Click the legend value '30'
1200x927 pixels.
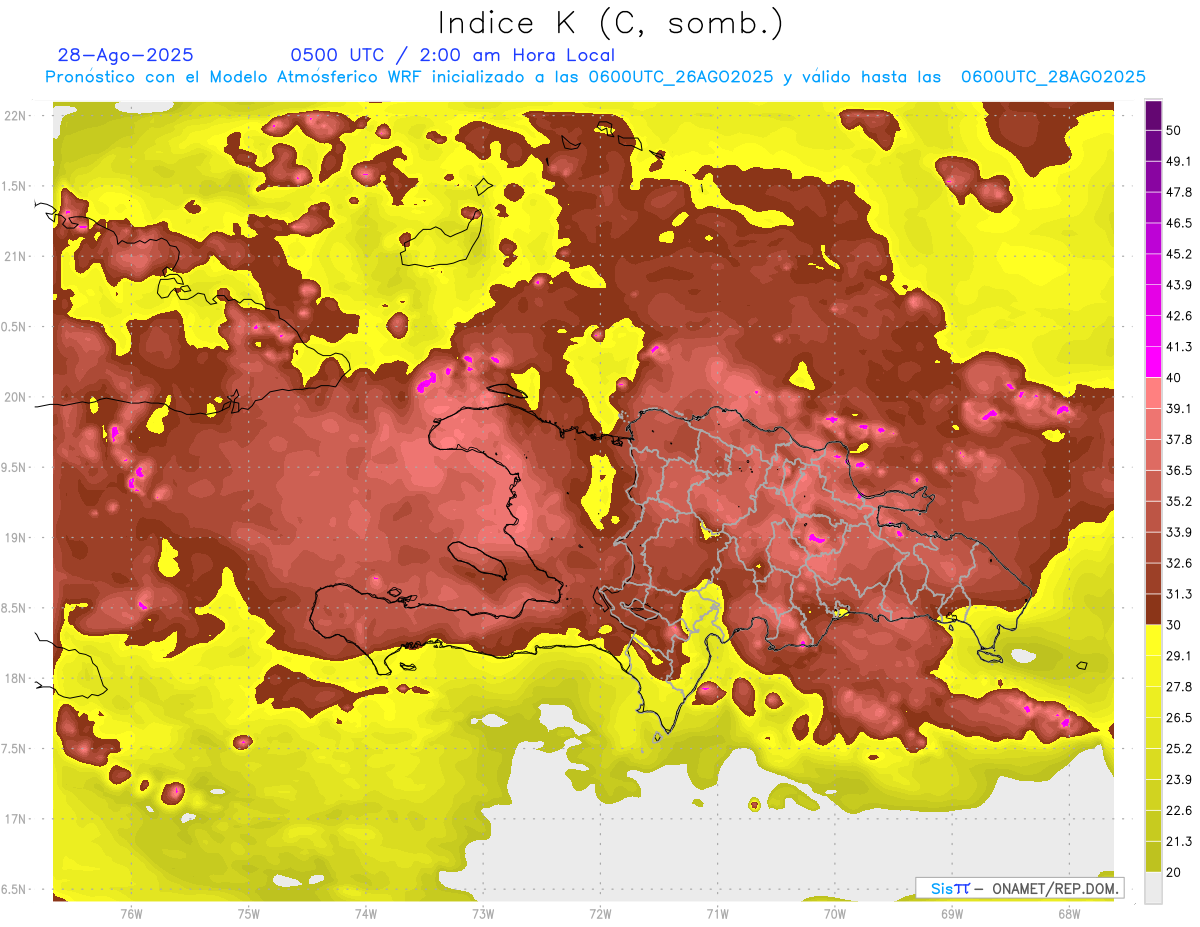click(1173, 625)
